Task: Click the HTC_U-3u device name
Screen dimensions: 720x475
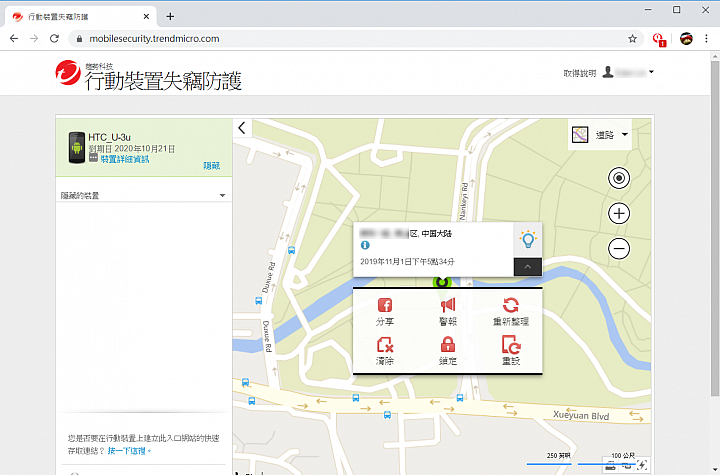Action: [x=109, y=137]
